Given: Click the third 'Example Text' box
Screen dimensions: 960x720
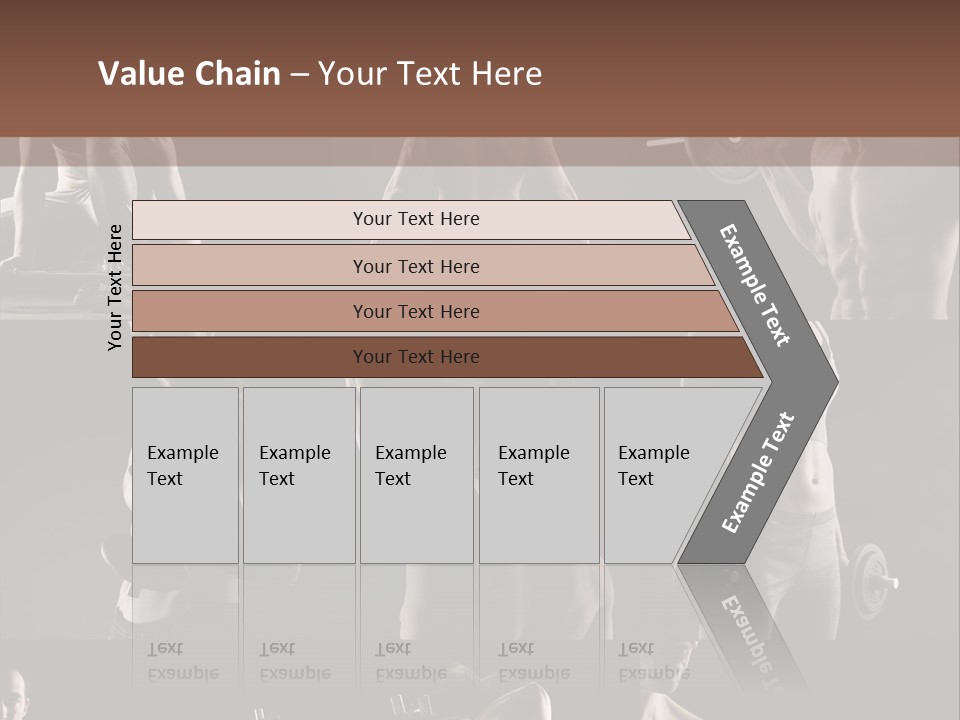Looking at the screenshot, I should 416,475.
